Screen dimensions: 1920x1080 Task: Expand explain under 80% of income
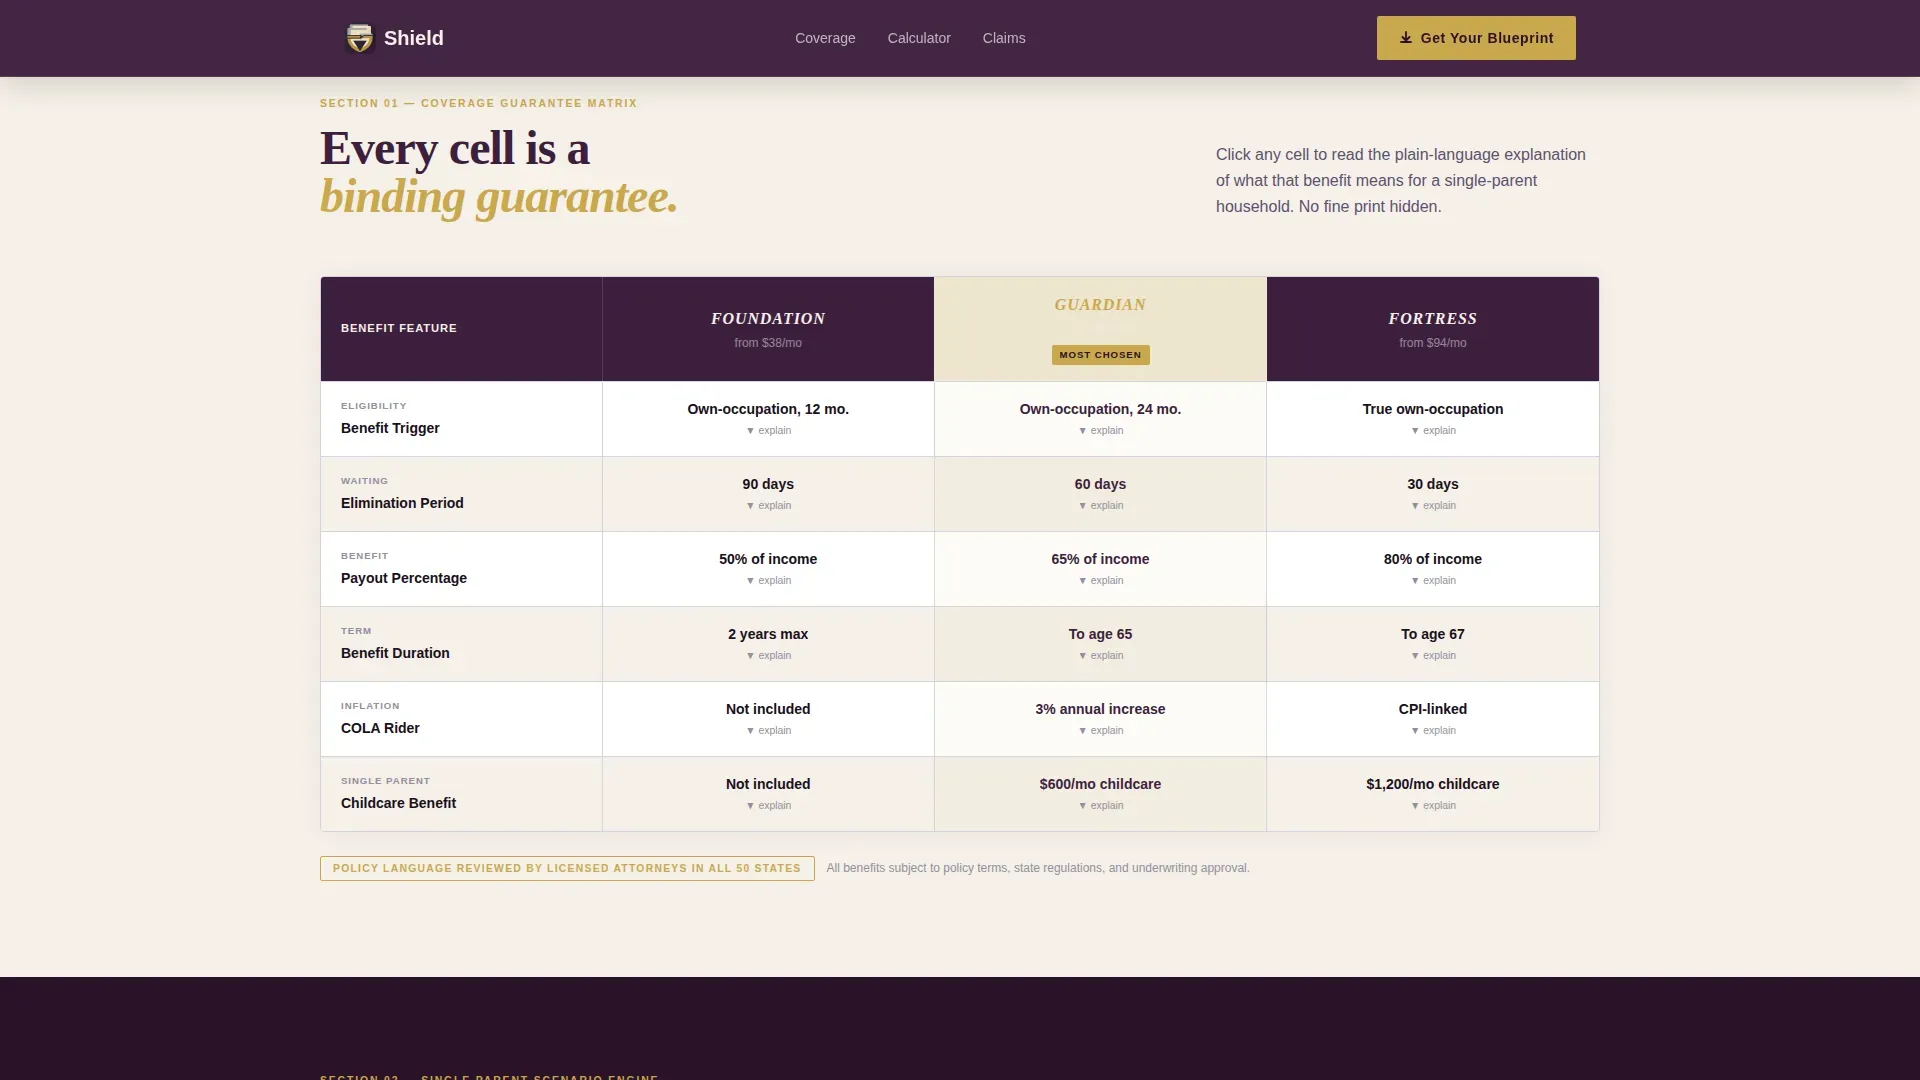click(x=1433, y=581)
